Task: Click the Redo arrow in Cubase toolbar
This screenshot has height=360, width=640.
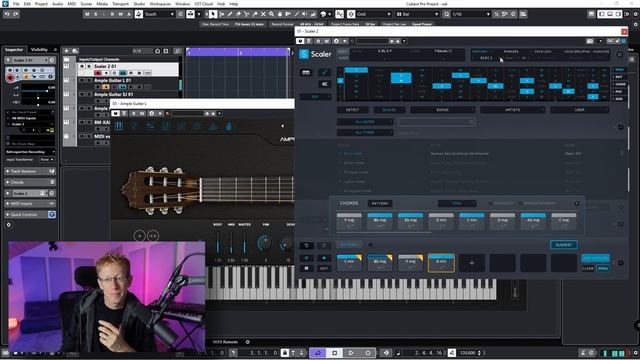Action: coord(16,14)
